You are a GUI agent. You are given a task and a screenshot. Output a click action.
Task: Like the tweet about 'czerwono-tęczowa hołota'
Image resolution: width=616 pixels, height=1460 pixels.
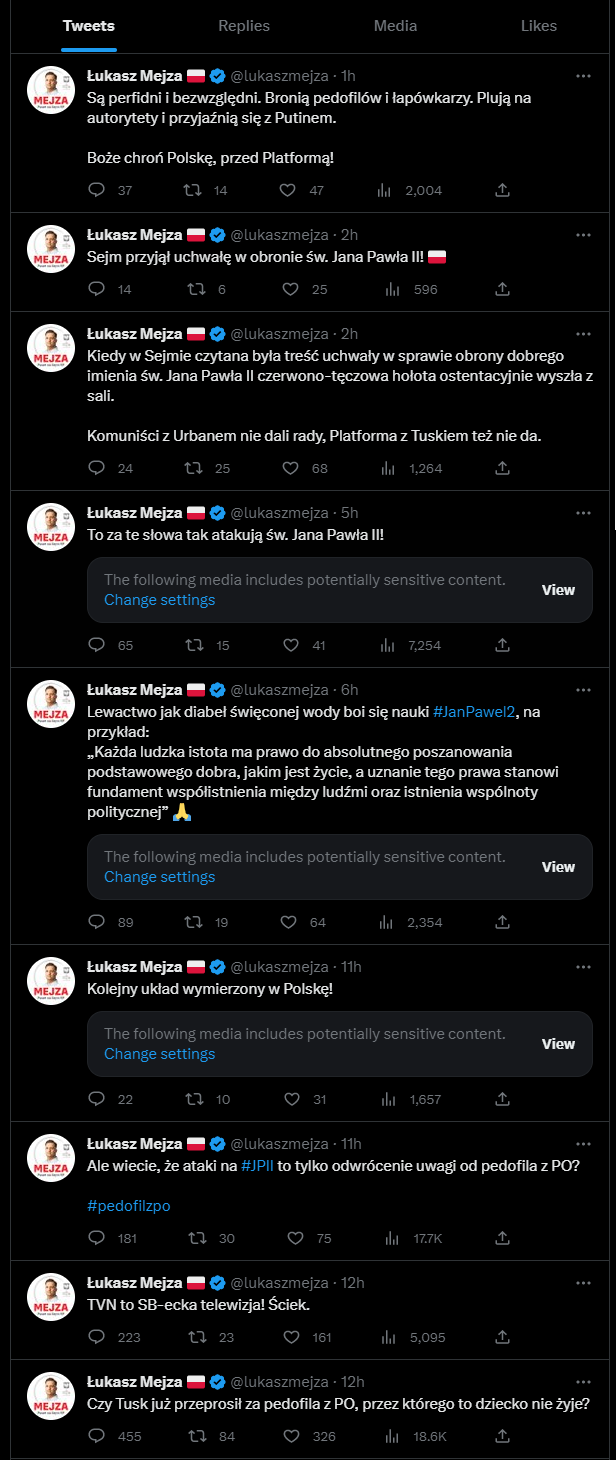(290, 467)
